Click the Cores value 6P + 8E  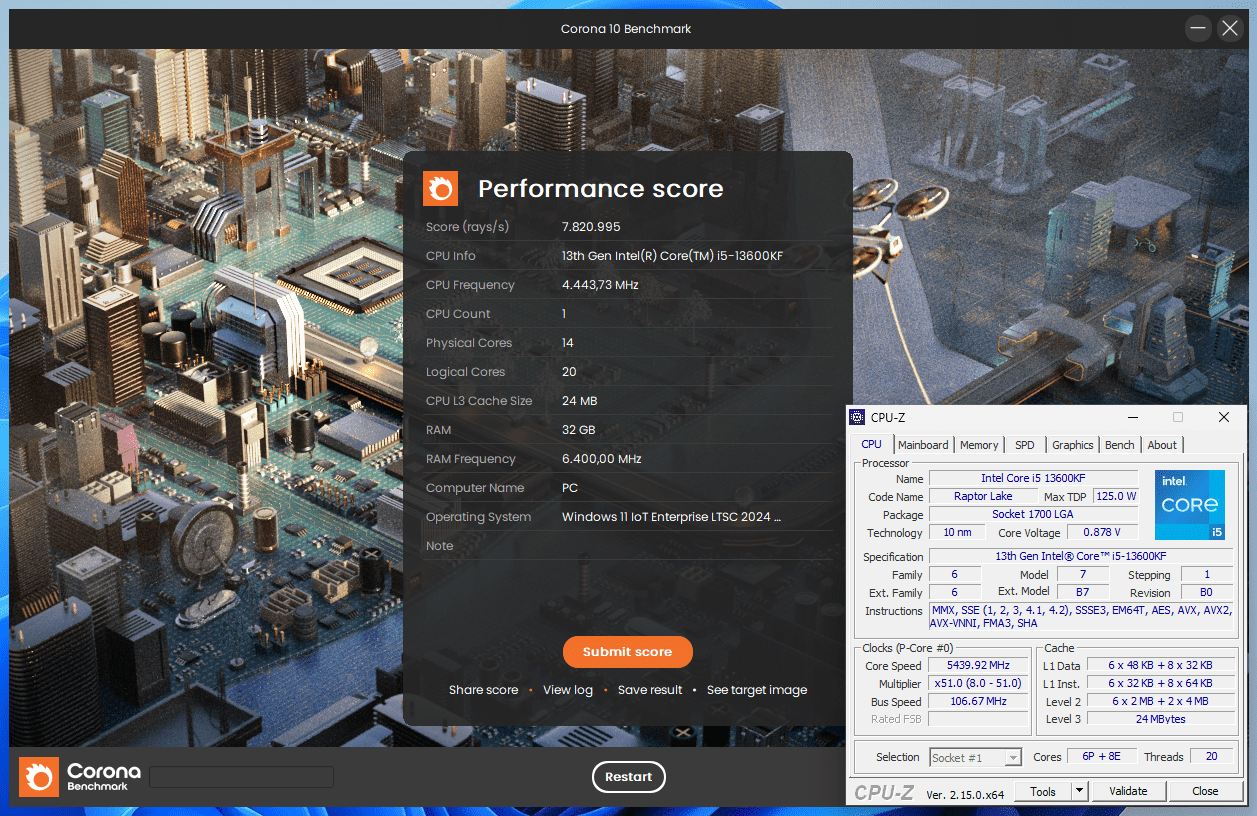click(x=1101, y=756)
